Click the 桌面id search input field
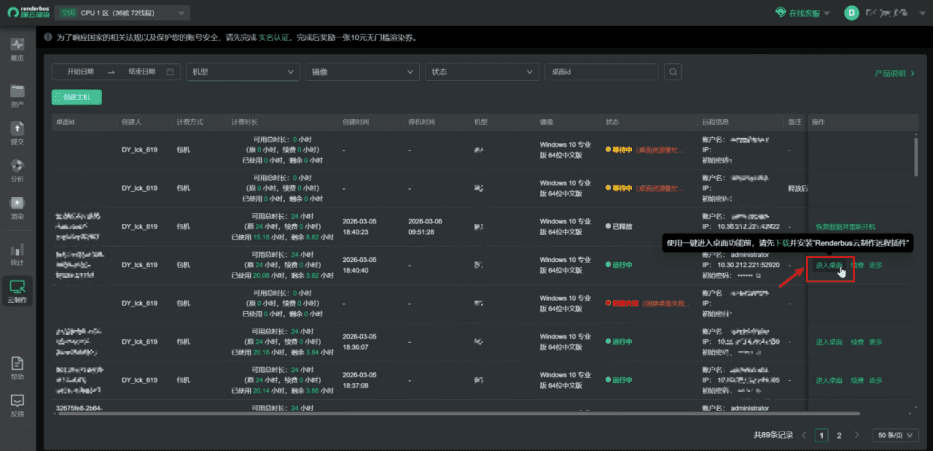Screen dimensions: 934x451 pos(600,72)
